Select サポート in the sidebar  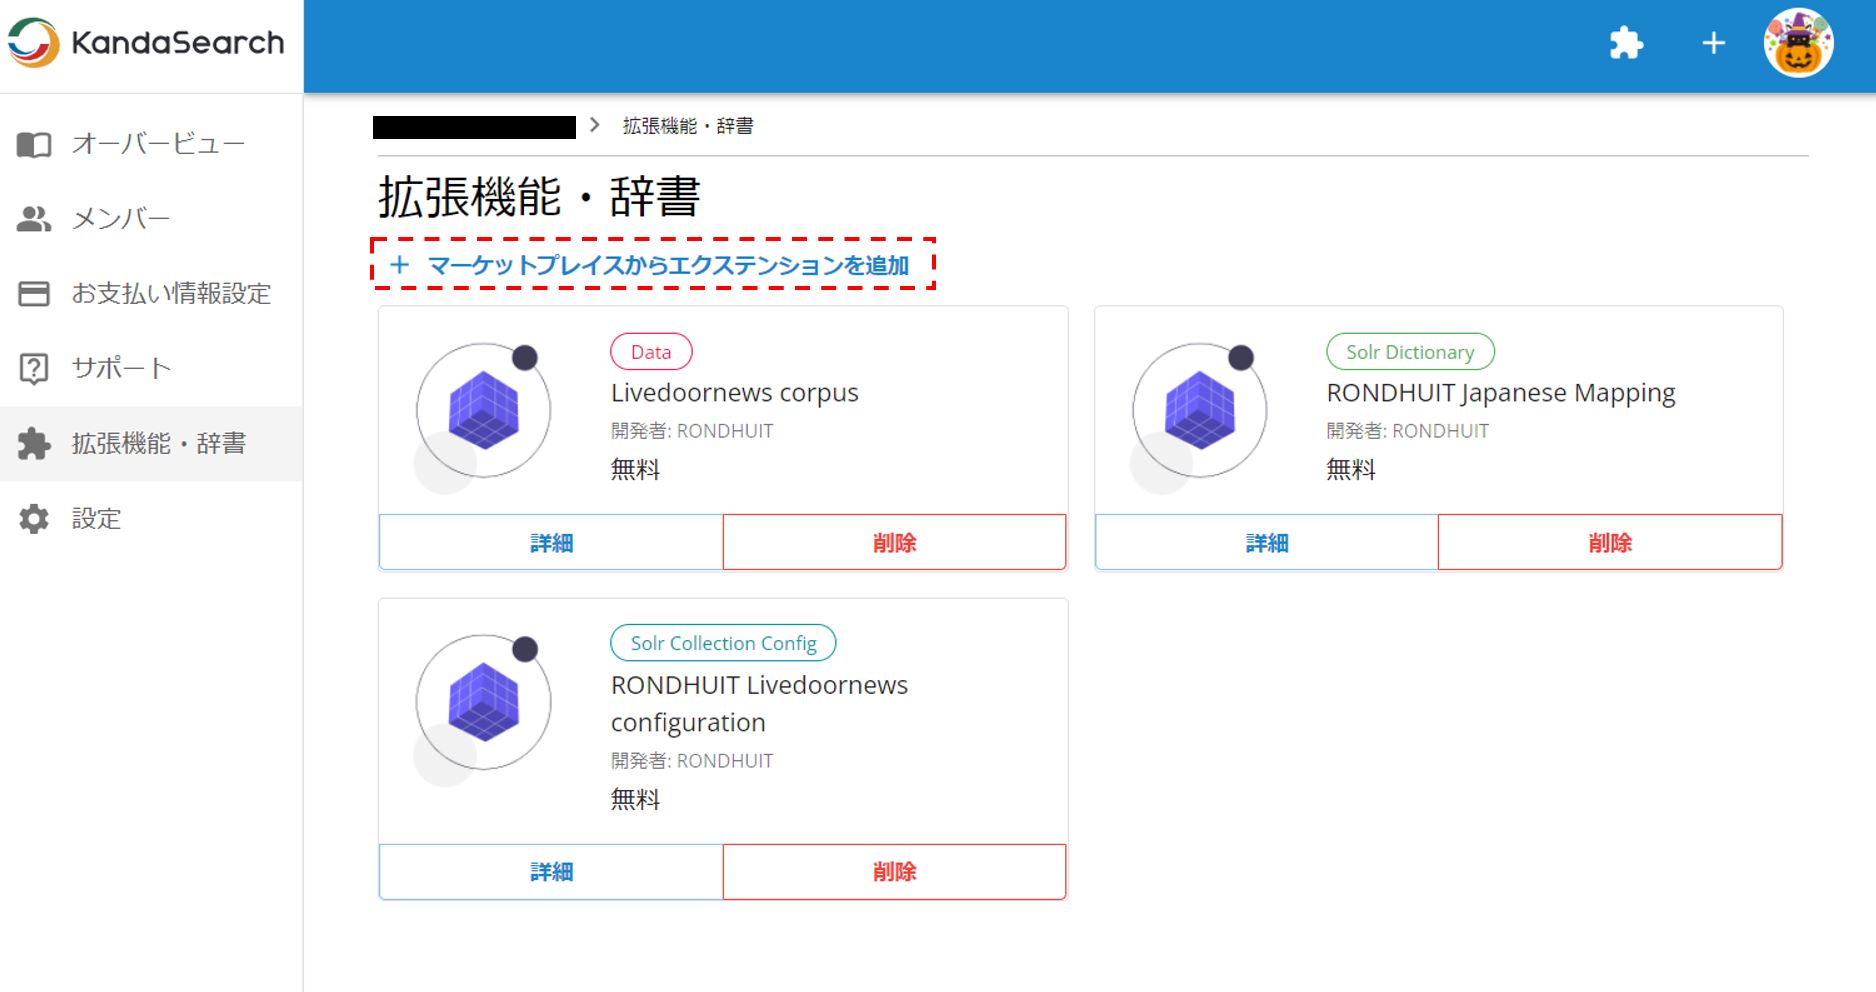151,368
